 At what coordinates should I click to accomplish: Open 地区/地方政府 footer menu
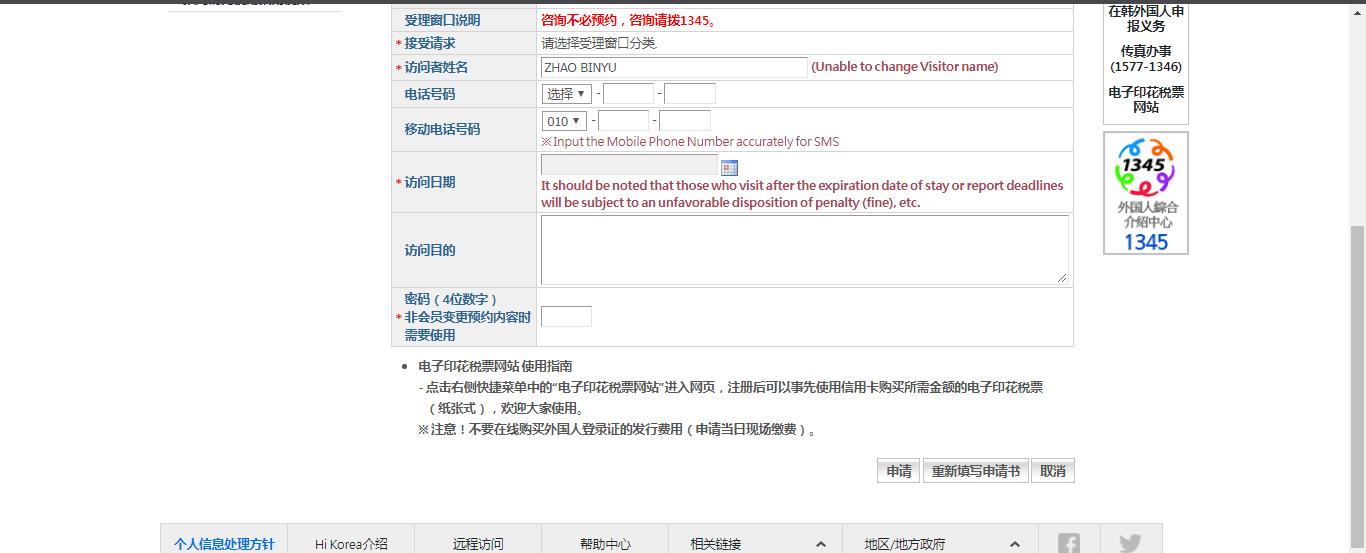pos(905,544)
